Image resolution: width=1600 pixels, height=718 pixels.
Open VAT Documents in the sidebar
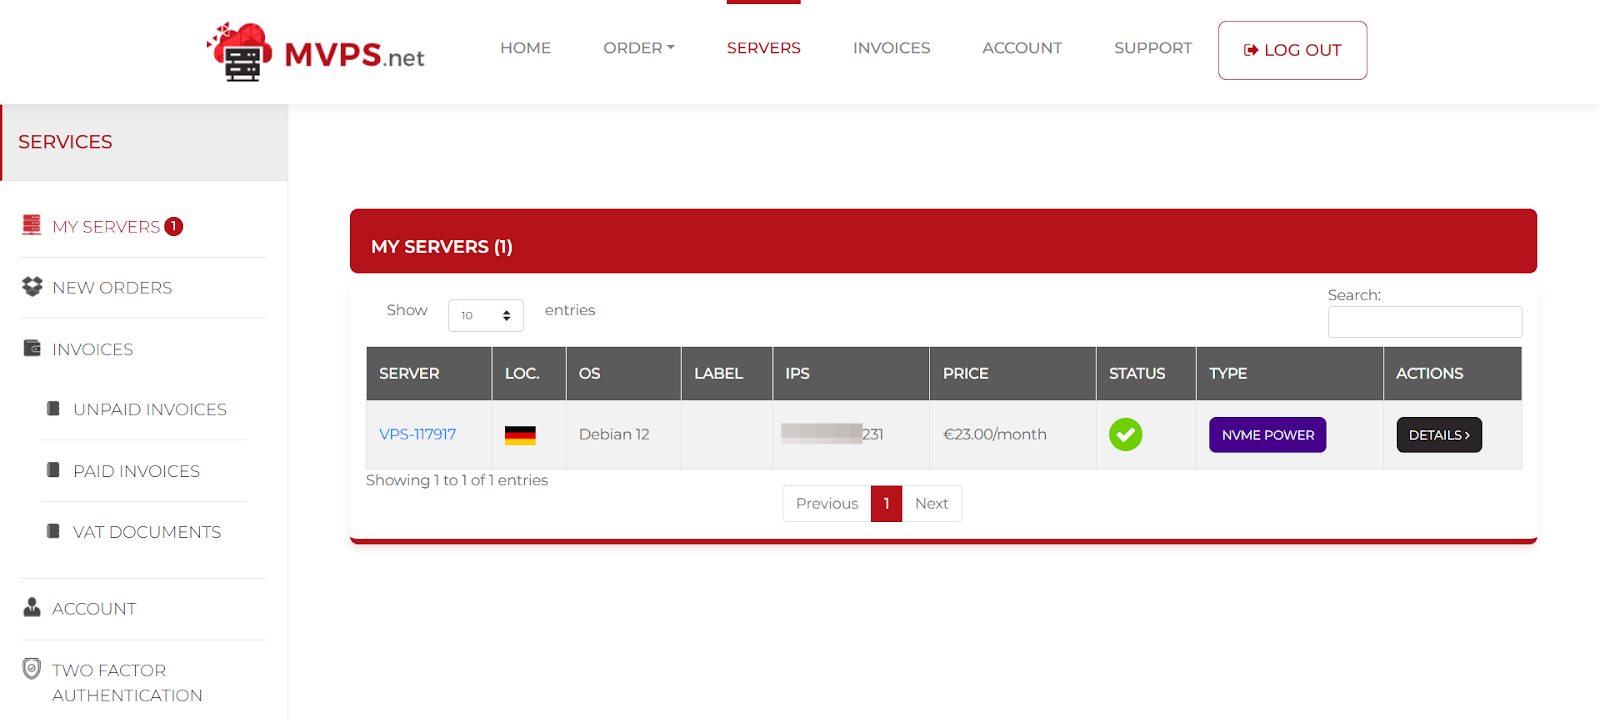(x=147, y=532)
